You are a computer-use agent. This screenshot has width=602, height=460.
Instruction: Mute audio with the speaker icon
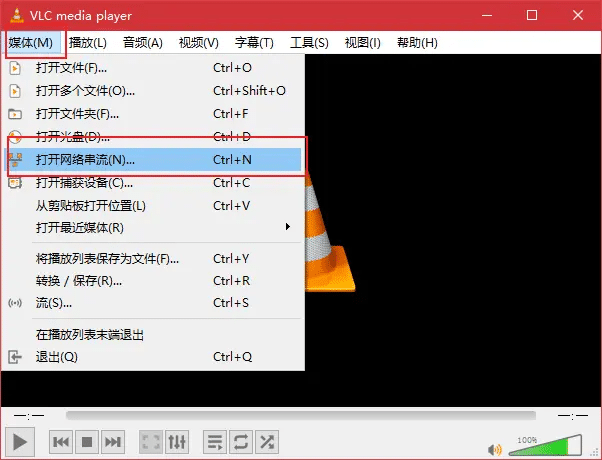pyautogui.click(x=494, y=449)
